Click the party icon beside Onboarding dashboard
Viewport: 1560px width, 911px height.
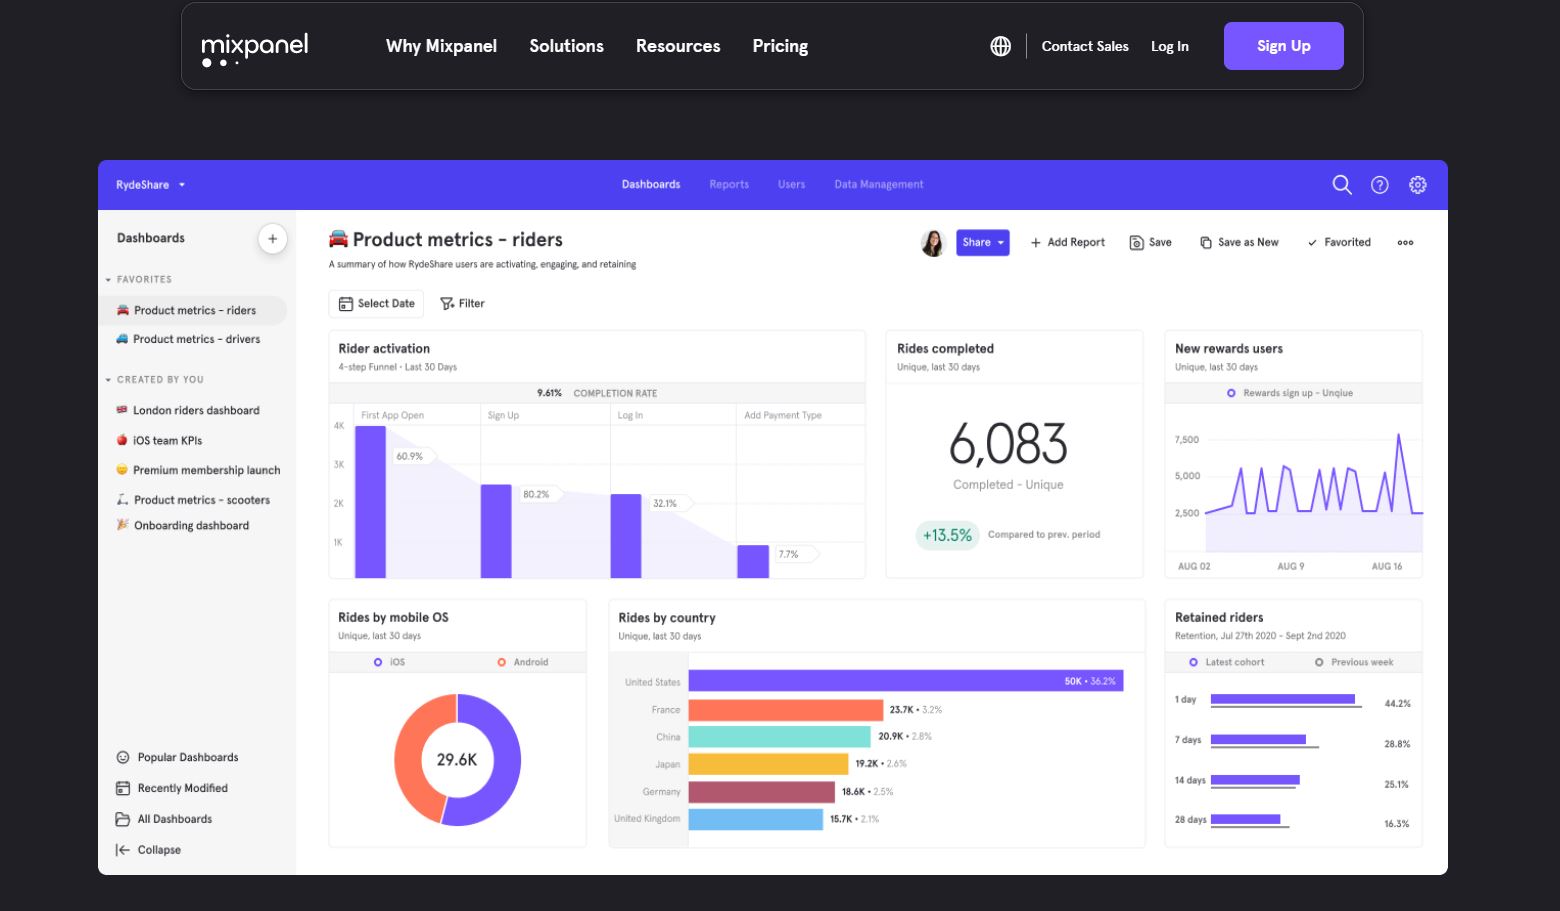[122, 525]
